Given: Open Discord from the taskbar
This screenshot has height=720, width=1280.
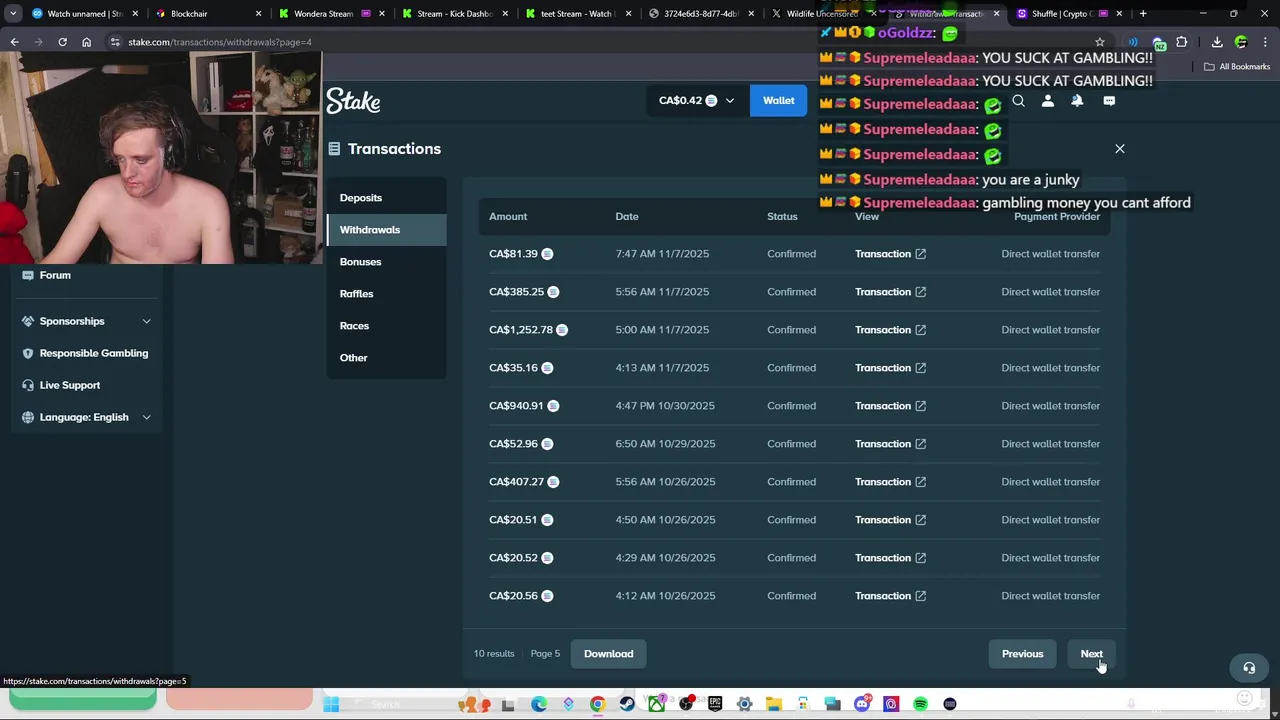Looking at the screenshot, I should coord(862,704).
